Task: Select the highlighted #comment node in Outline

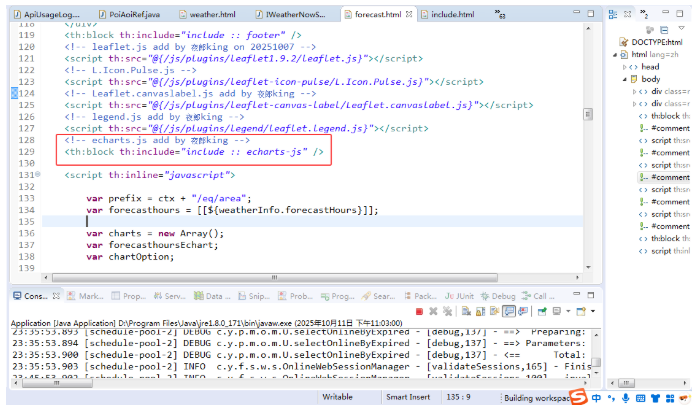Action: click(664, 177)
